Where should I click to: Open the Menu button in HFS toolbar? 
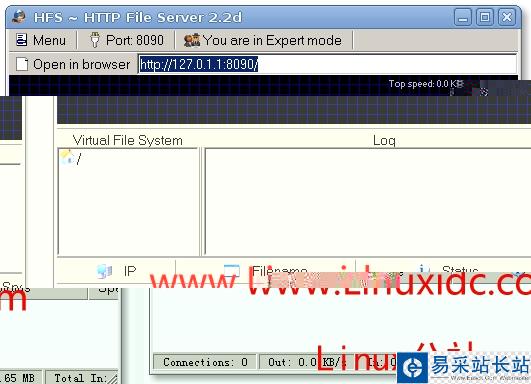point(41,40)
